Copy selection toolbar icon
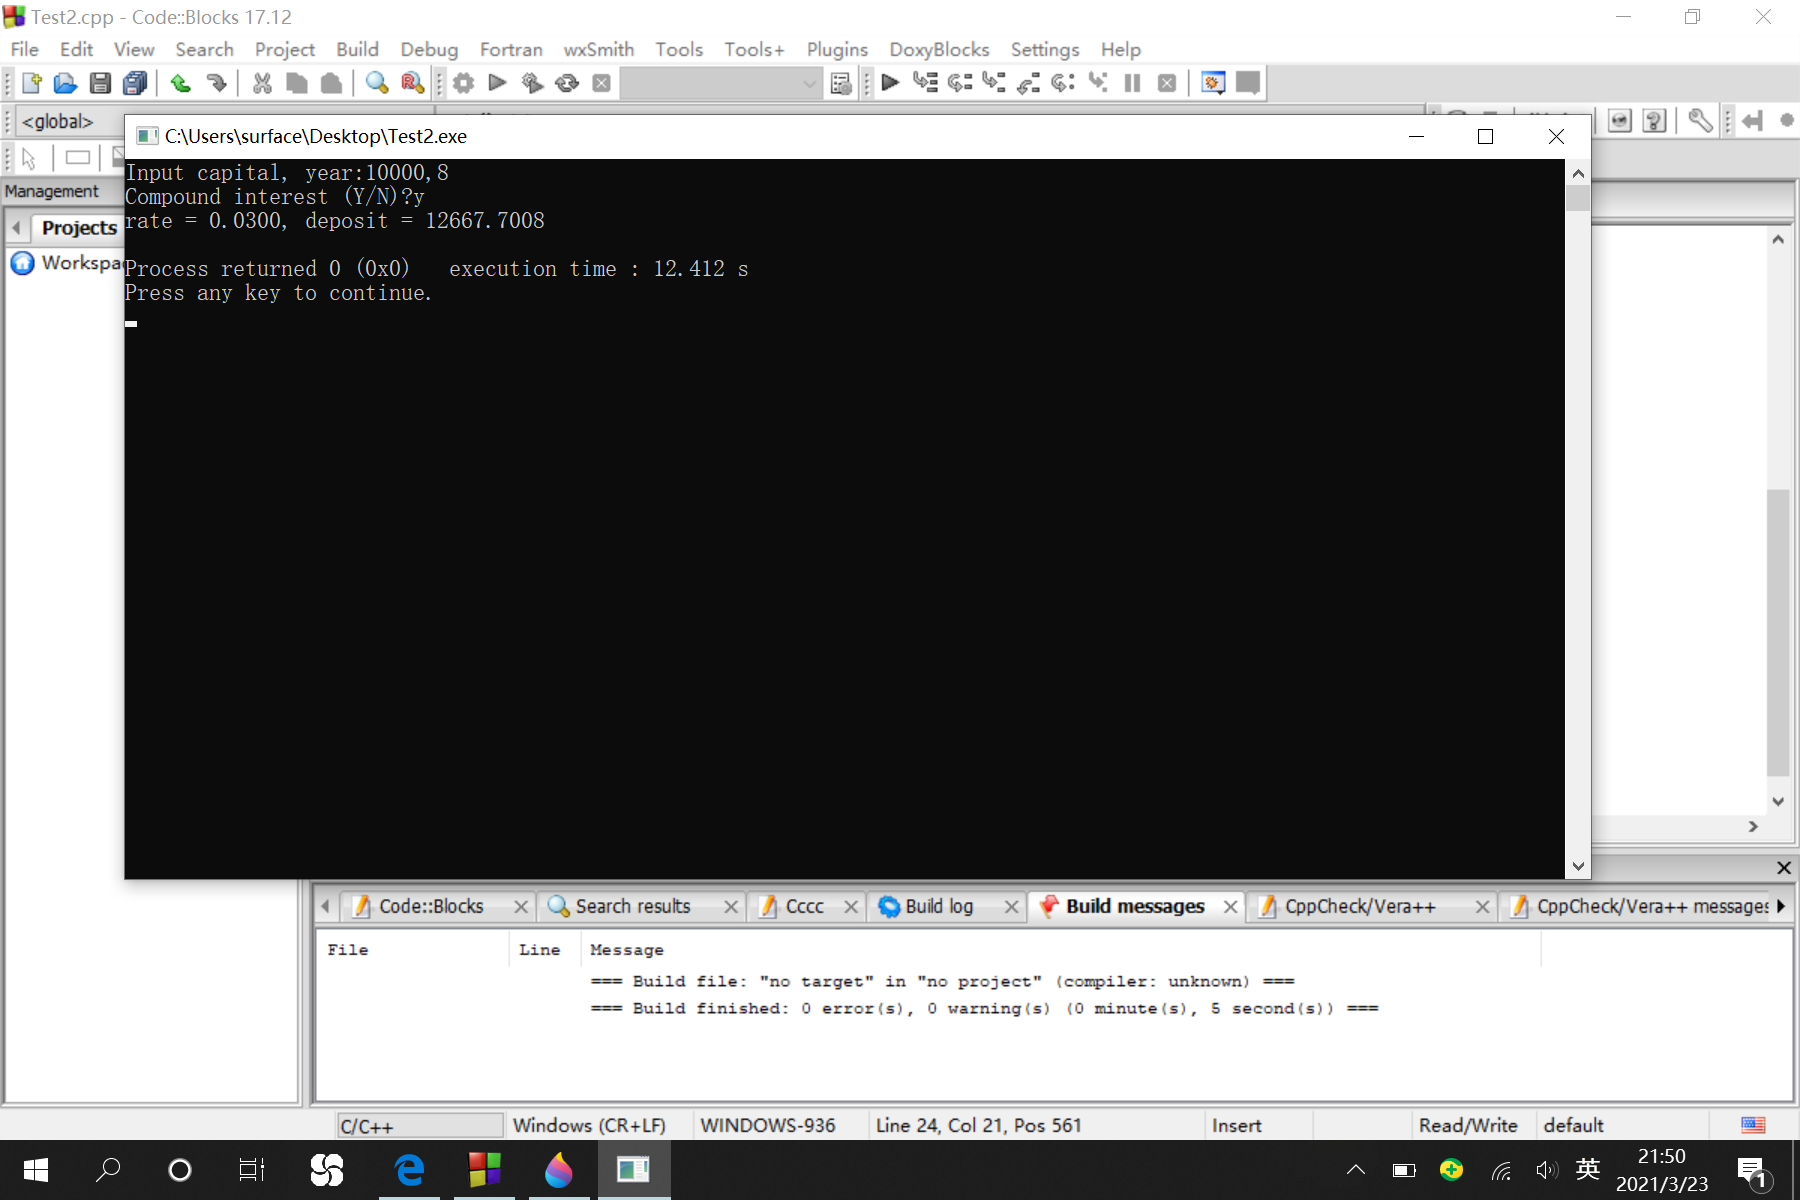Viewport: 1800px width, 1200px height. [297, 83]
